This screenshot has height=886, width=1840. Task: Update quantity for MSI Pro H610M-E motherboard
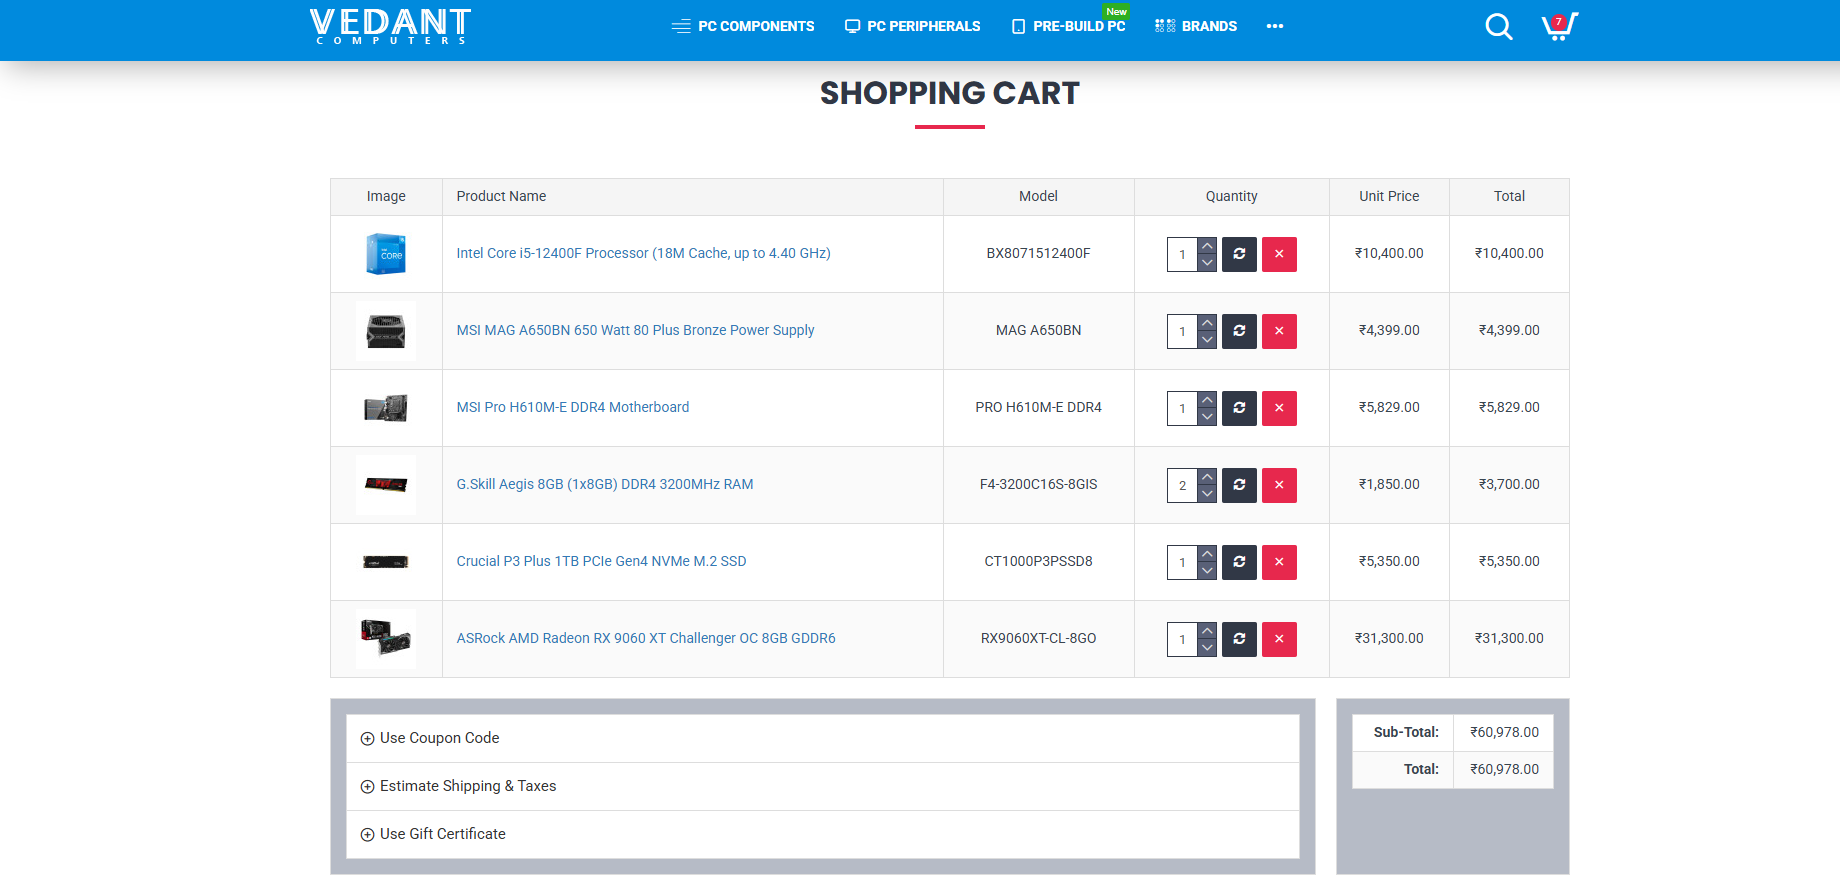1239,408
